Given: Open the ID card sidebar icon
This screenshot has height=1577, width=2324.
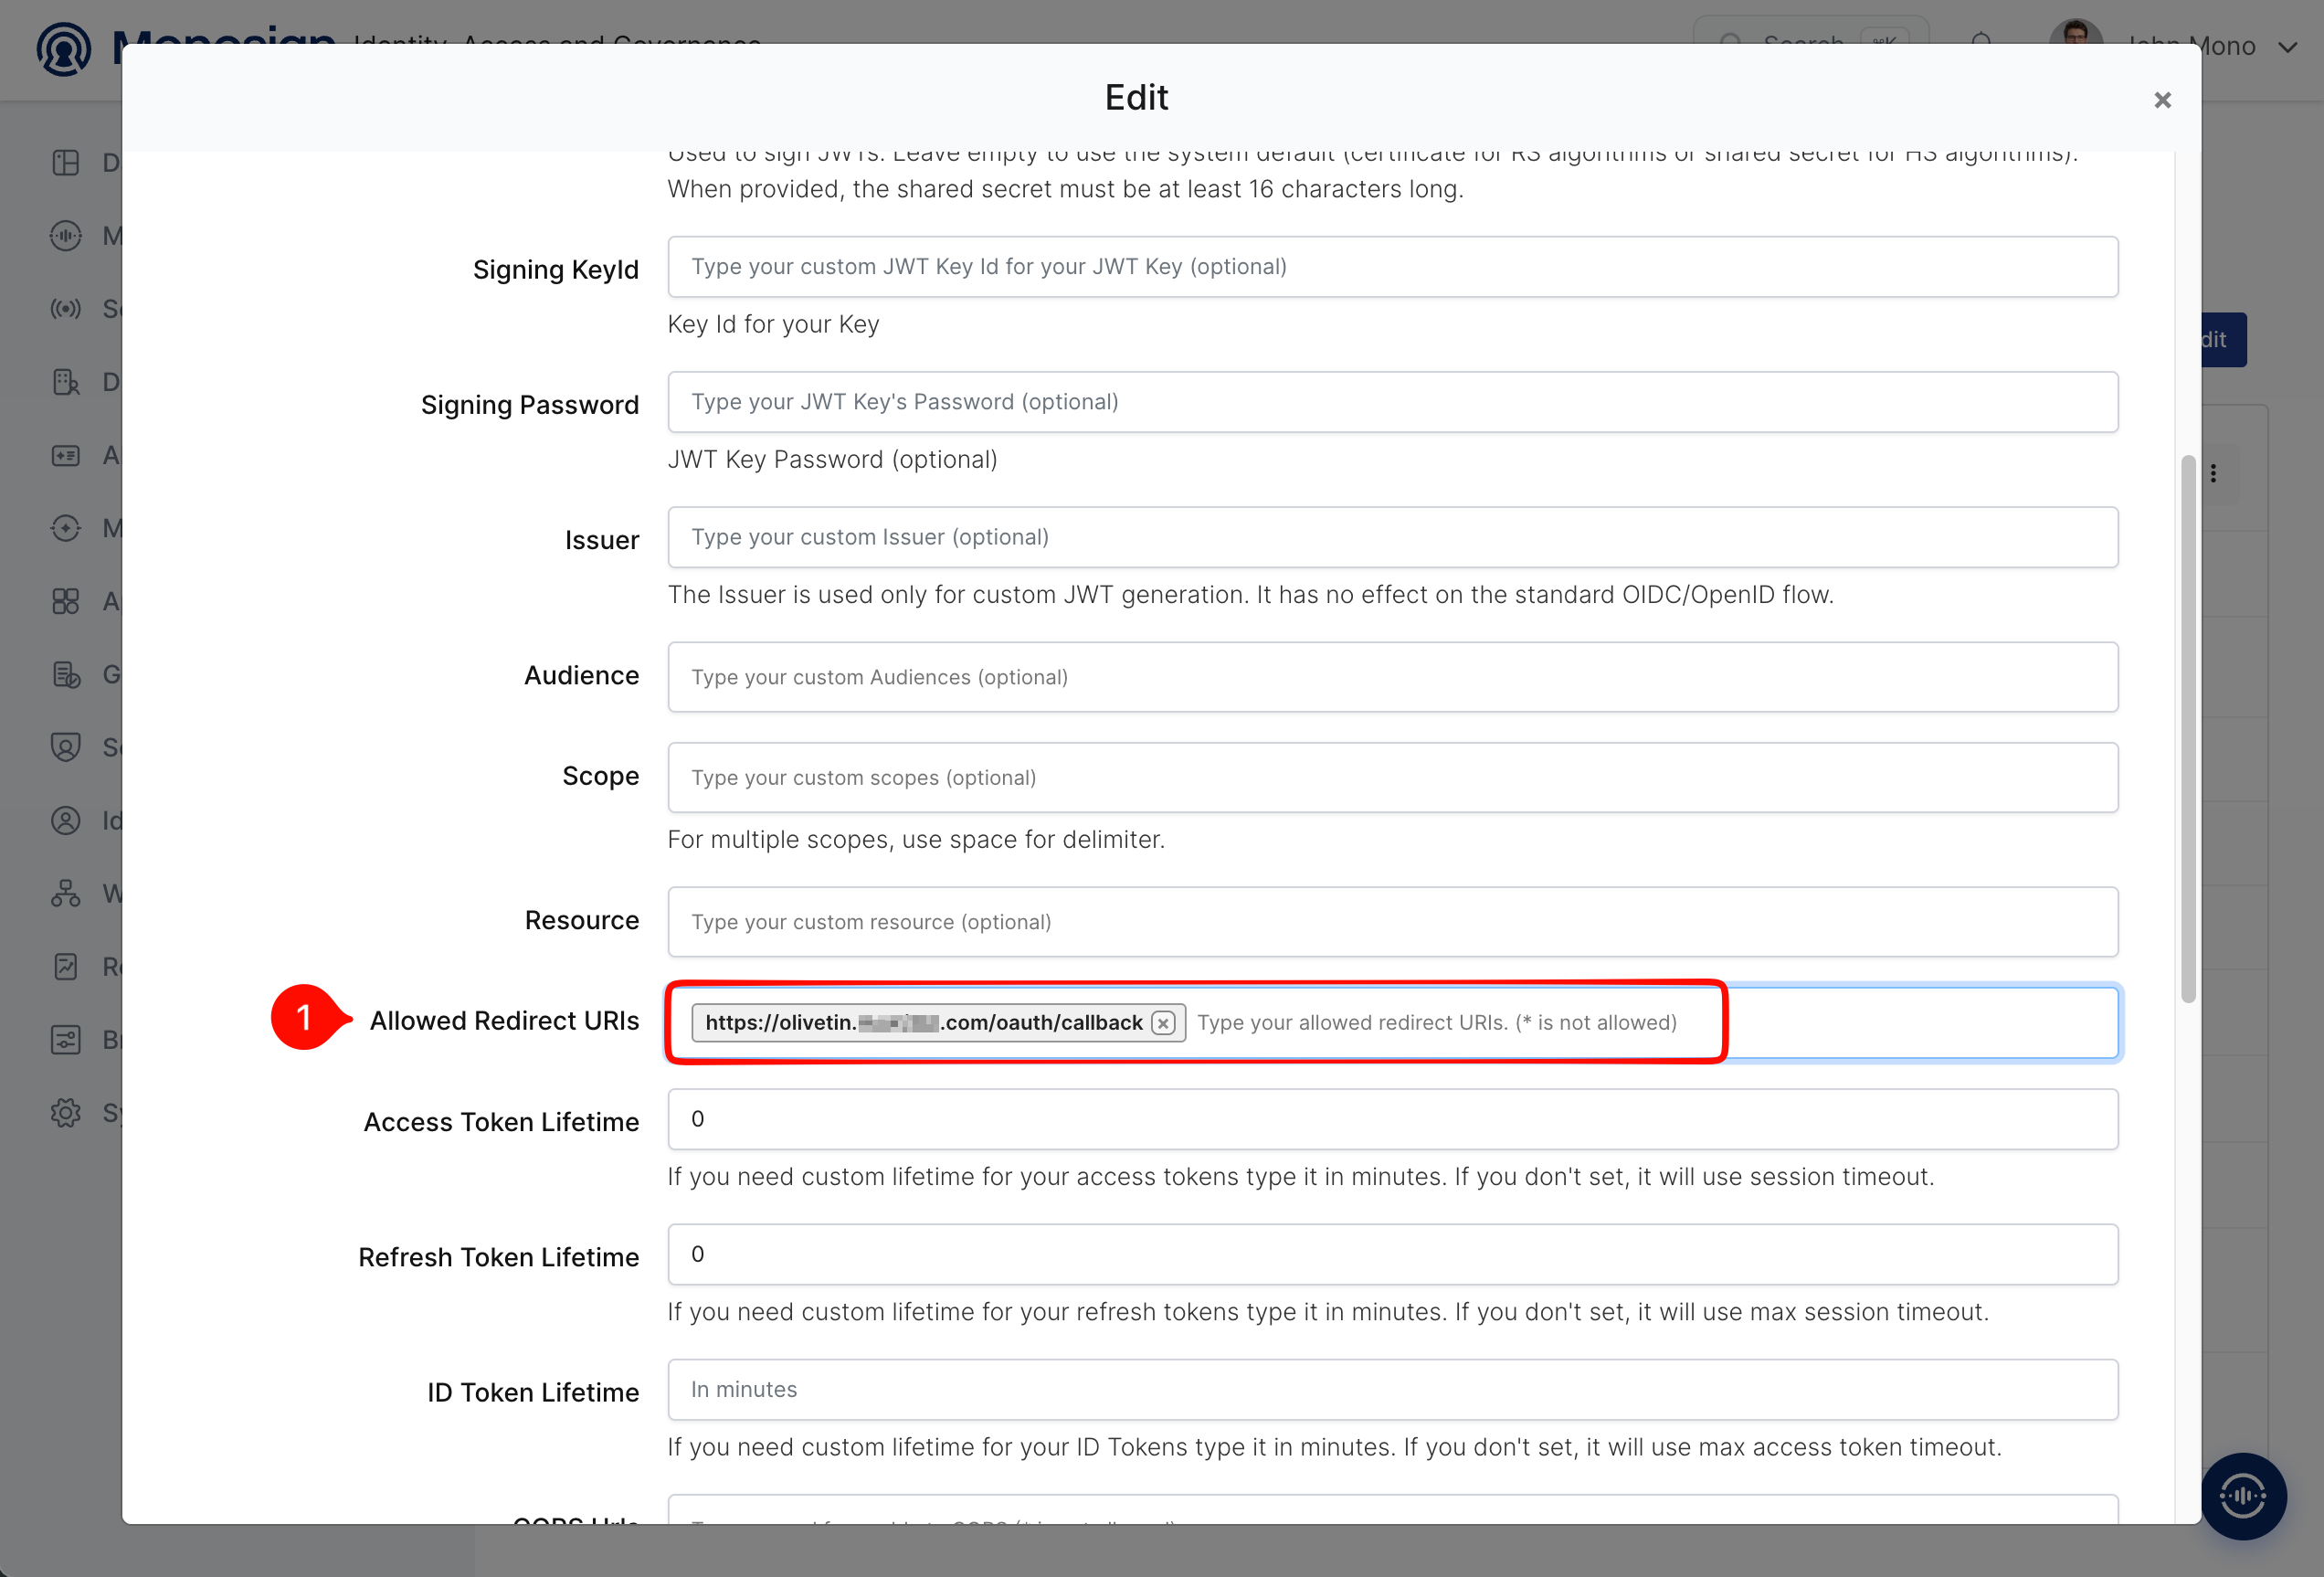Looking at the screenshot, I should pyautogui.click(x=66, y=455).
